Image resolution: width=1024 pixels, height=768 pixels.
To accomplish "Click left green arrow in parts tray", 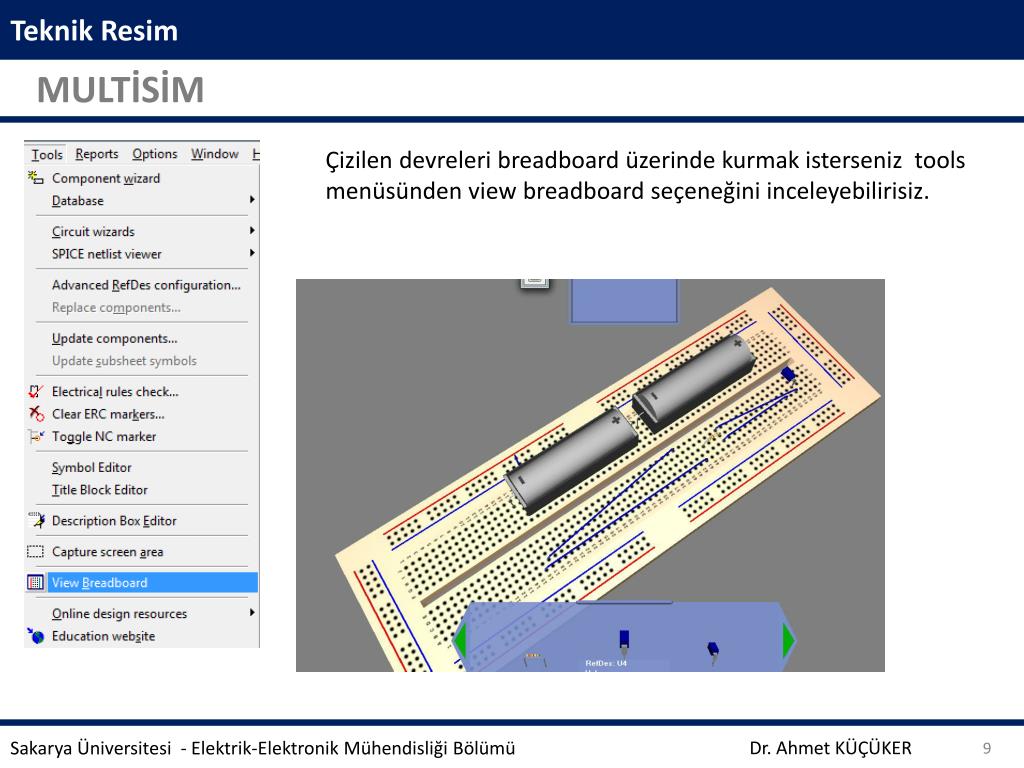I will point(461,641).
